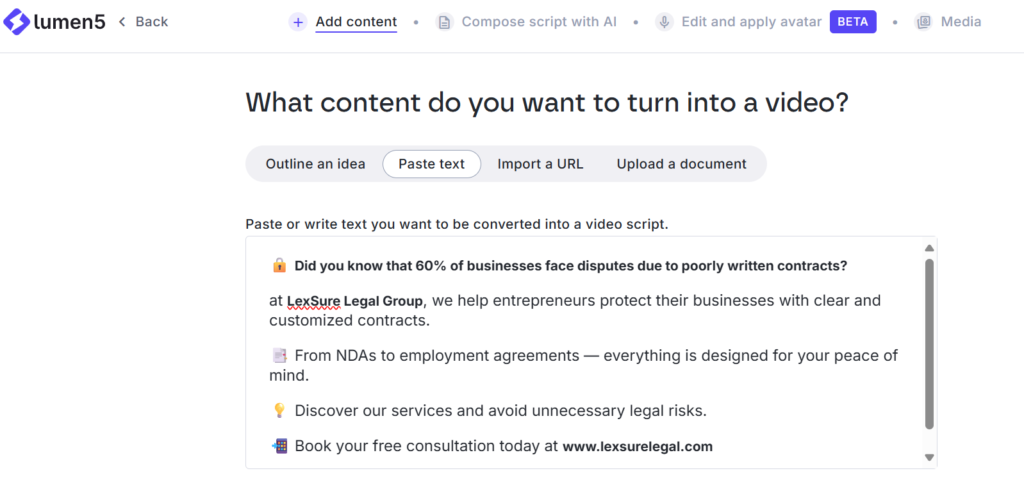Click the Back link
This screenshot has height=496, width=1024.
click(x=151, y=22)
